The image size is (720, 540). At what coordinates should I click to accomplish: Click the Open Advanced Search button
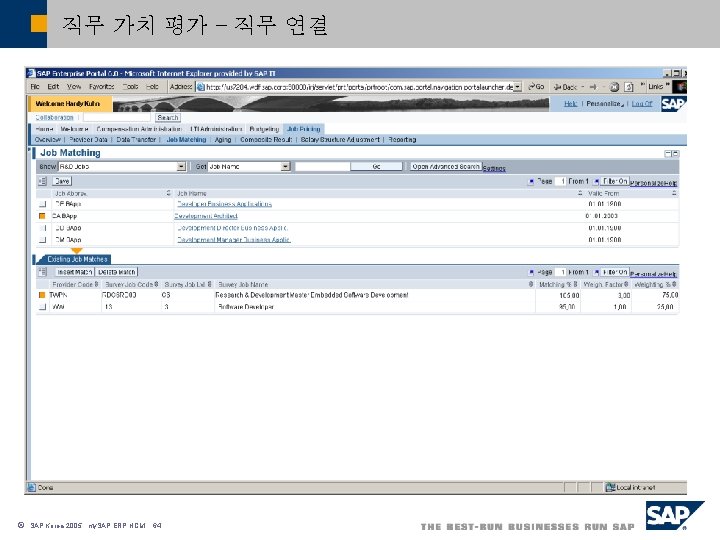[x=445, y=166]
